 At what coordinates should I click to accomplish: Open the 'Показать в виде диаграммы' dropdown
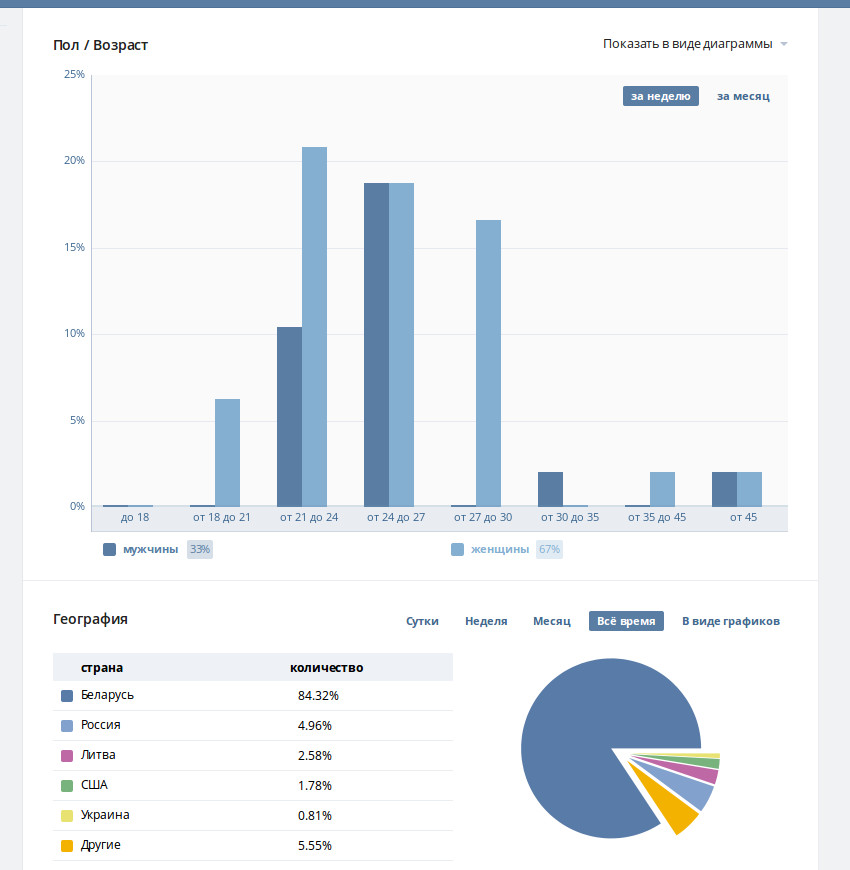694,44
